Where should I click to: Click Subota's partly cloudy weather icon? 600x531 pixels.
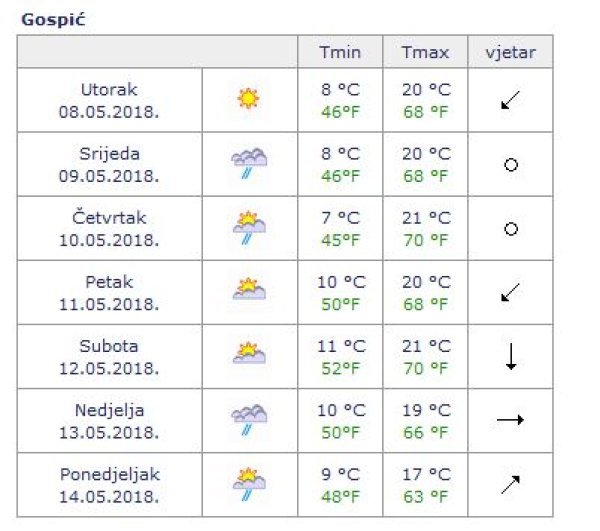click(248, 354)
